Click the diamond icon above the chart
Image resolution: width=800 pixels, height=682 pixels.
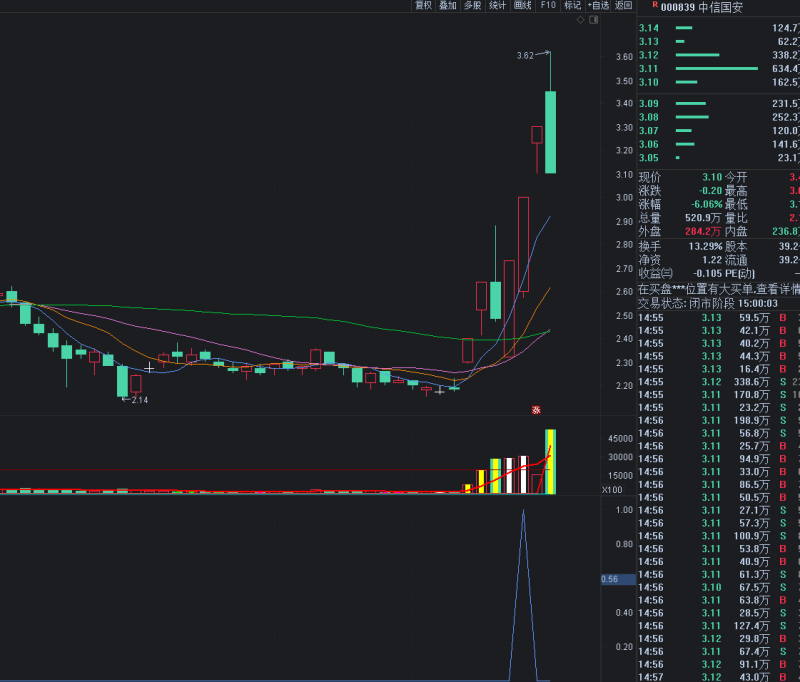[x=580, y=19]
